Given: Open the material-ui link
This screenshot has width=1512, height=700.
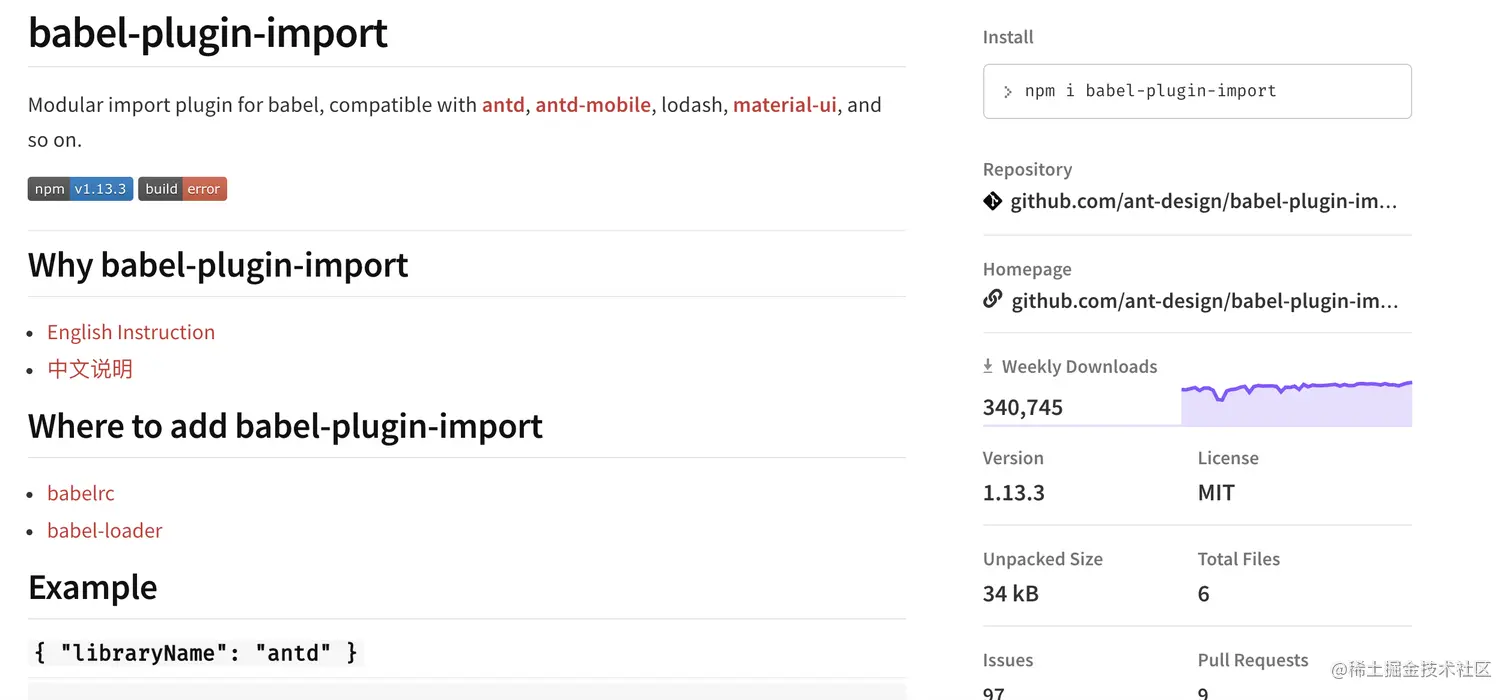Looking at the screenshot, I should click(x=785, y=105).
